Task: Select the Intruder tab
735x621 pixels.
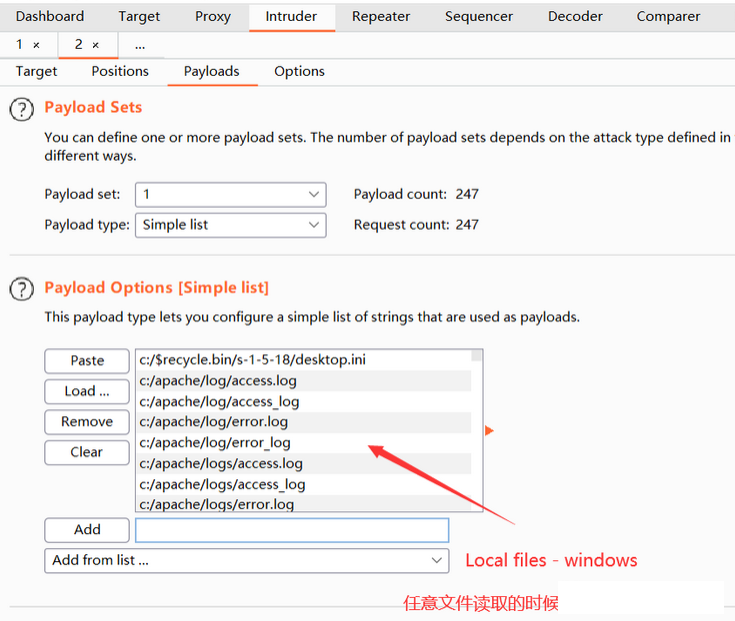Action: tap(291, 16)
